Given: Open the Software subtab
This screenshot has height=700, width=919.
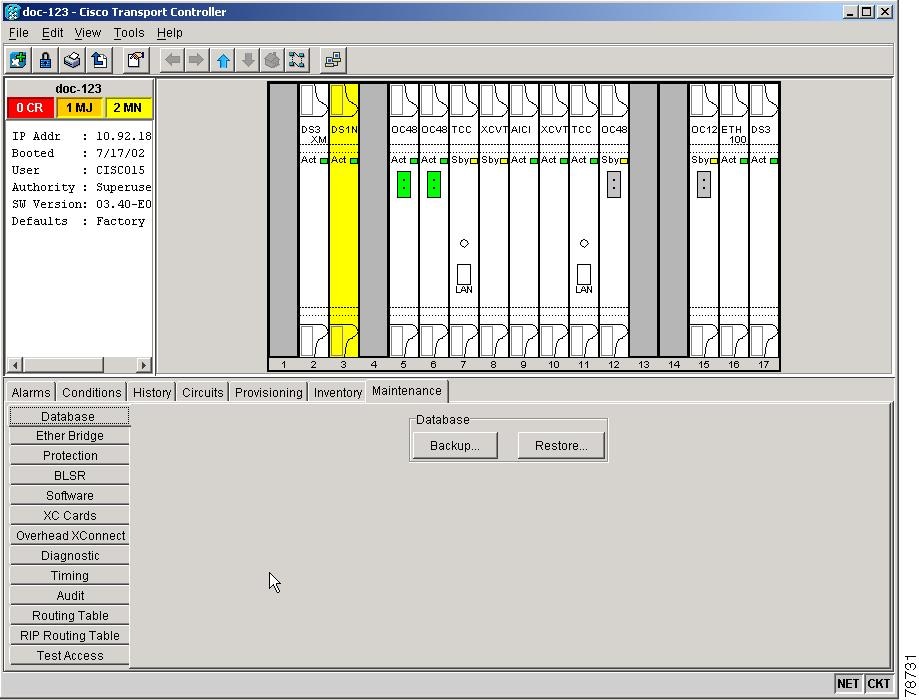Looking at the screenshot, I should coord(69,495).
